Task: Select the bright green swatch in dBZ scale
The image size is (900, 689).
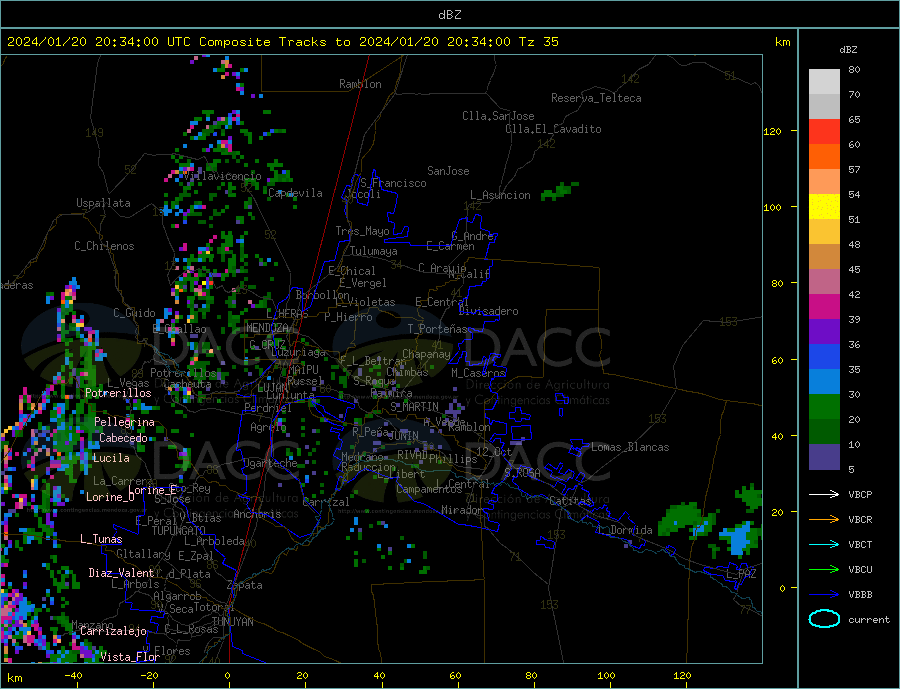Action: coord(824,407)
